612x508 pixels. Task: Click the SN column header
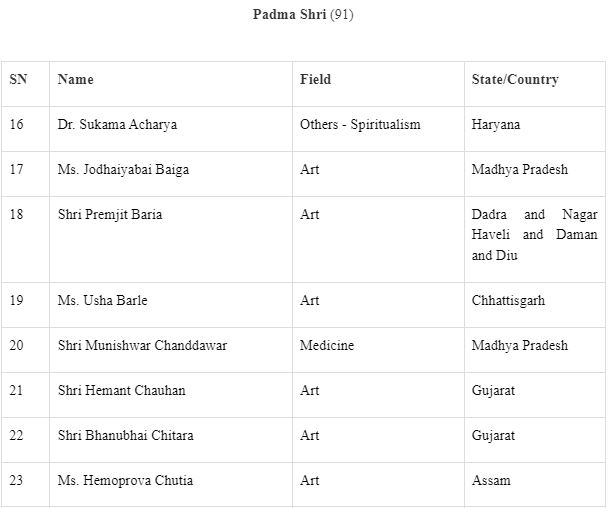[x=18, y=79]
